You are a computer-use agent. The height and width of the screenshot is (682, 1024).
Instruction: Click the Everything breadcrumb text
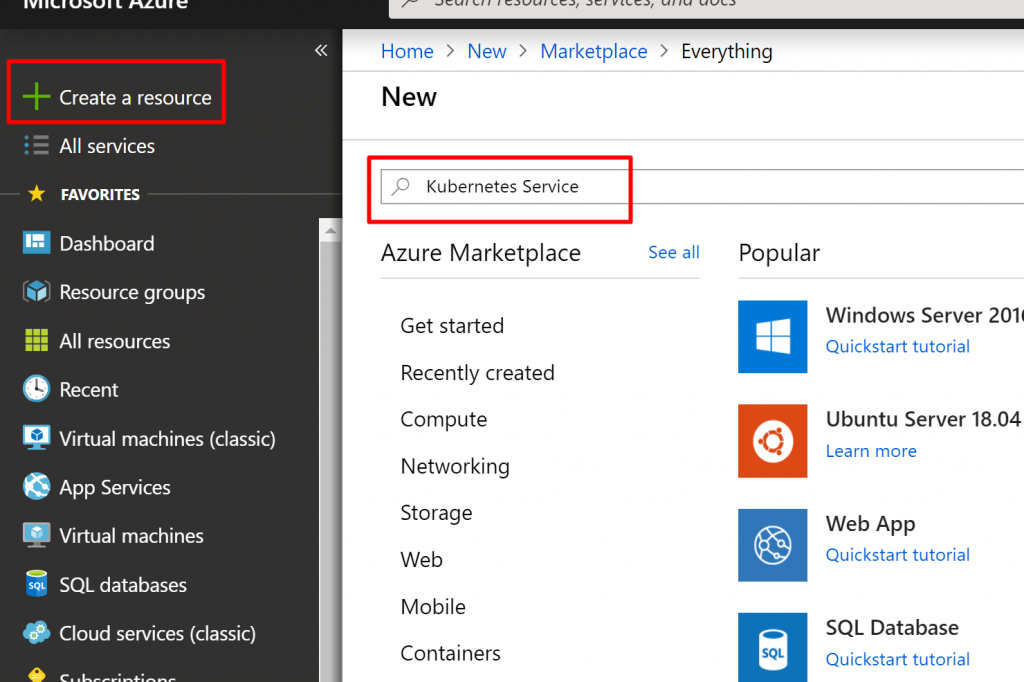(726, 52)
